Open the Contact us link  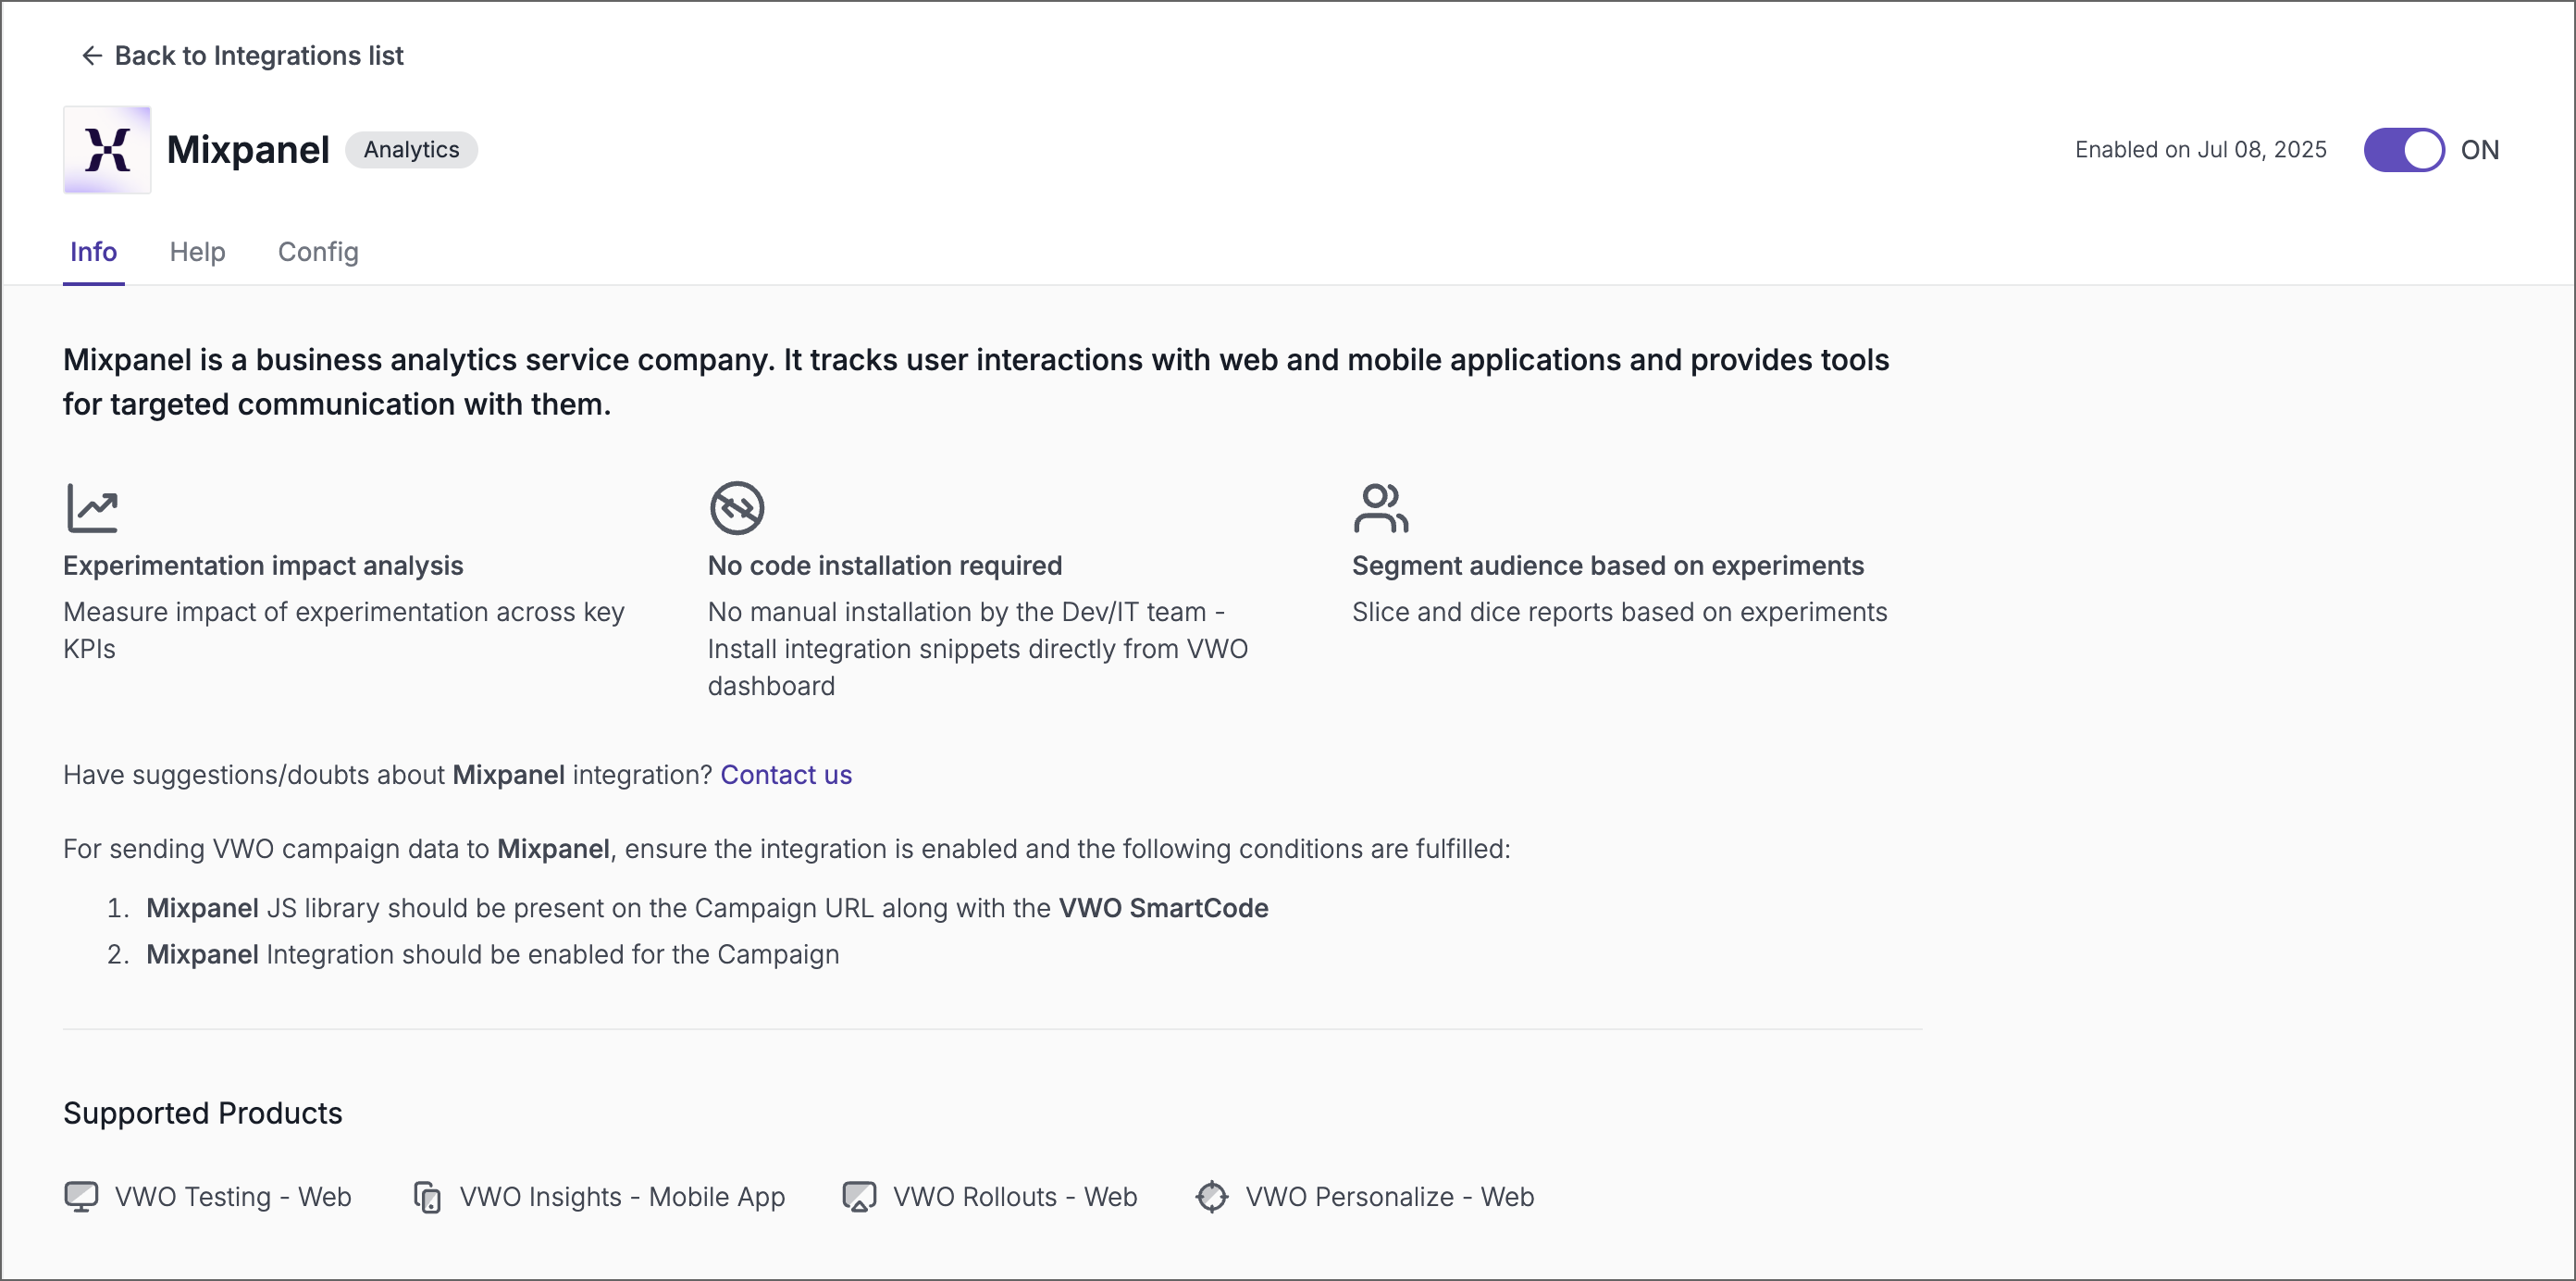(x=786, y=775)
